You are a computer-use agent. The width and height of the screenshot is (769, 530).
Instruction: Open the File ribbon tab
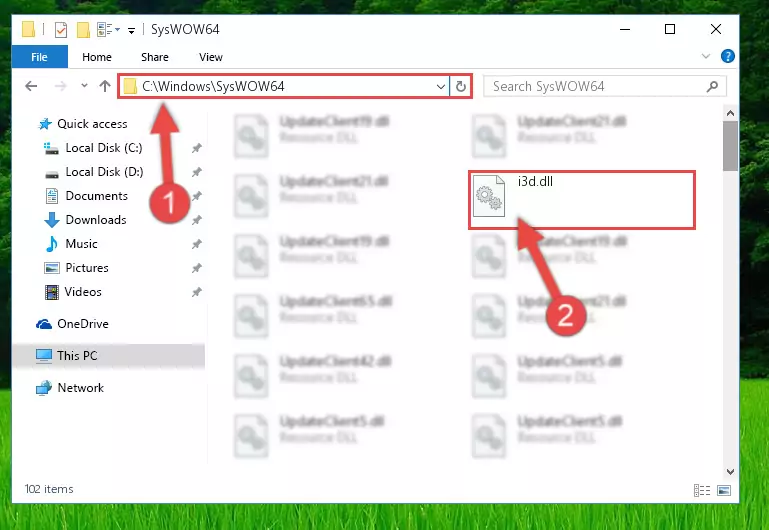click(x=39, y=57)
